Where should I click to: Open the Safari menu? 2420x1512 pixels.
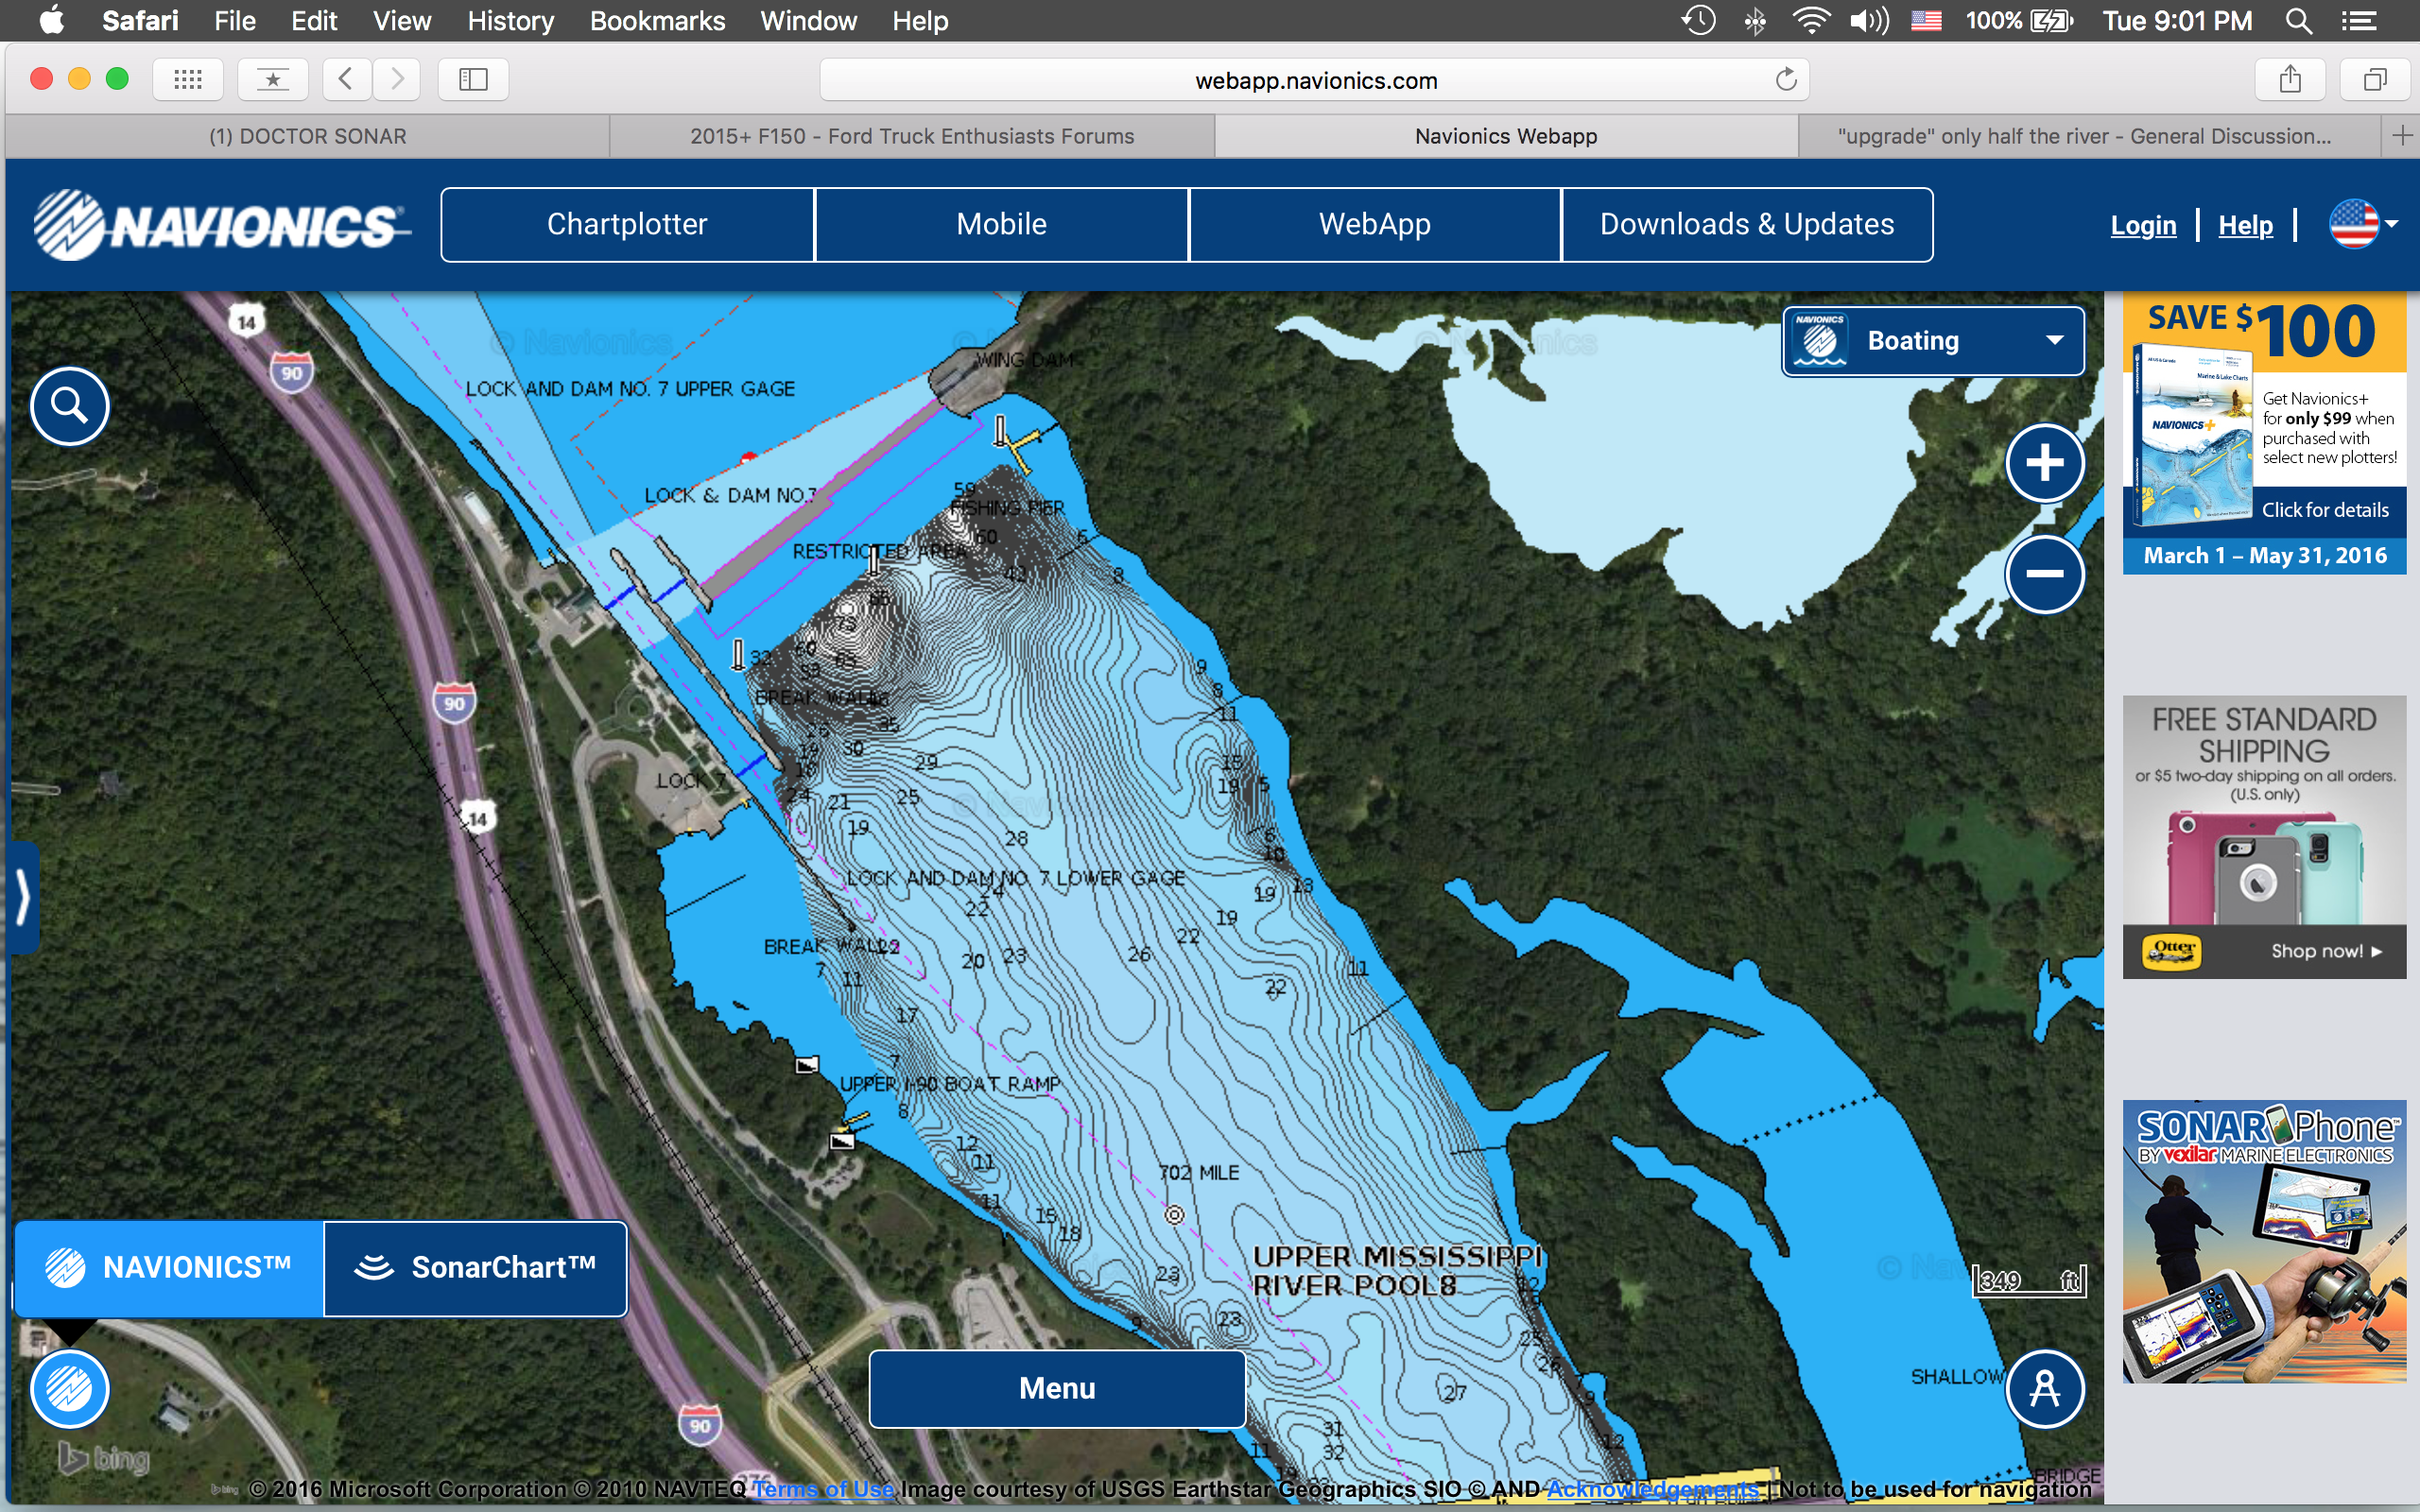coord(140,20)
